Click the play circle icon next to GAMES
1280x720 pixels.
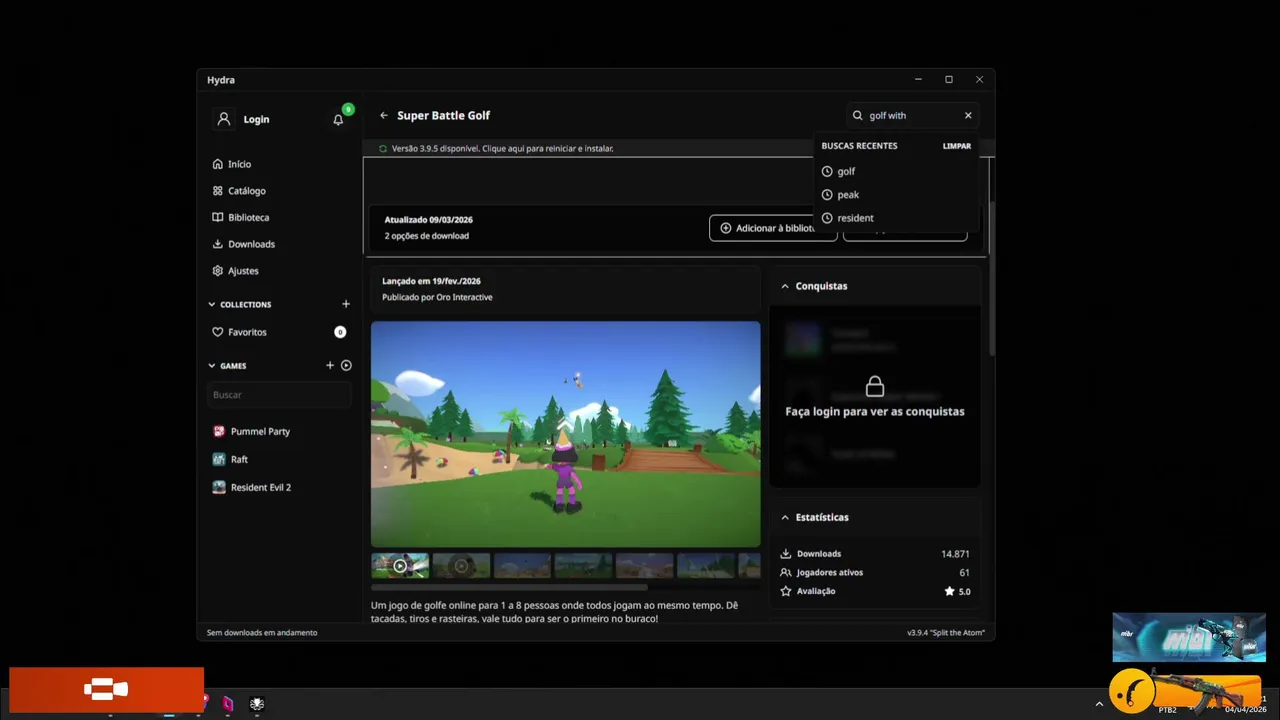[x=346, y=366]
